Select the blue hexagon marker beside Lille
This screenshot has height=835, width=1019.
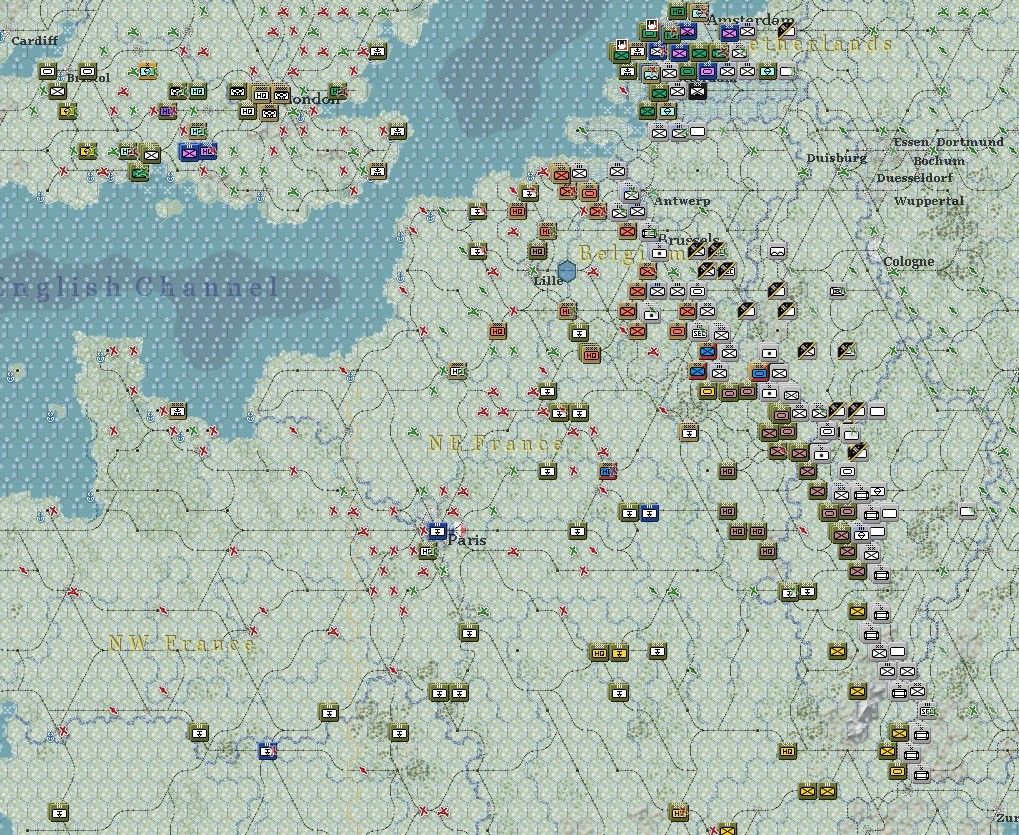pos(567,272)
